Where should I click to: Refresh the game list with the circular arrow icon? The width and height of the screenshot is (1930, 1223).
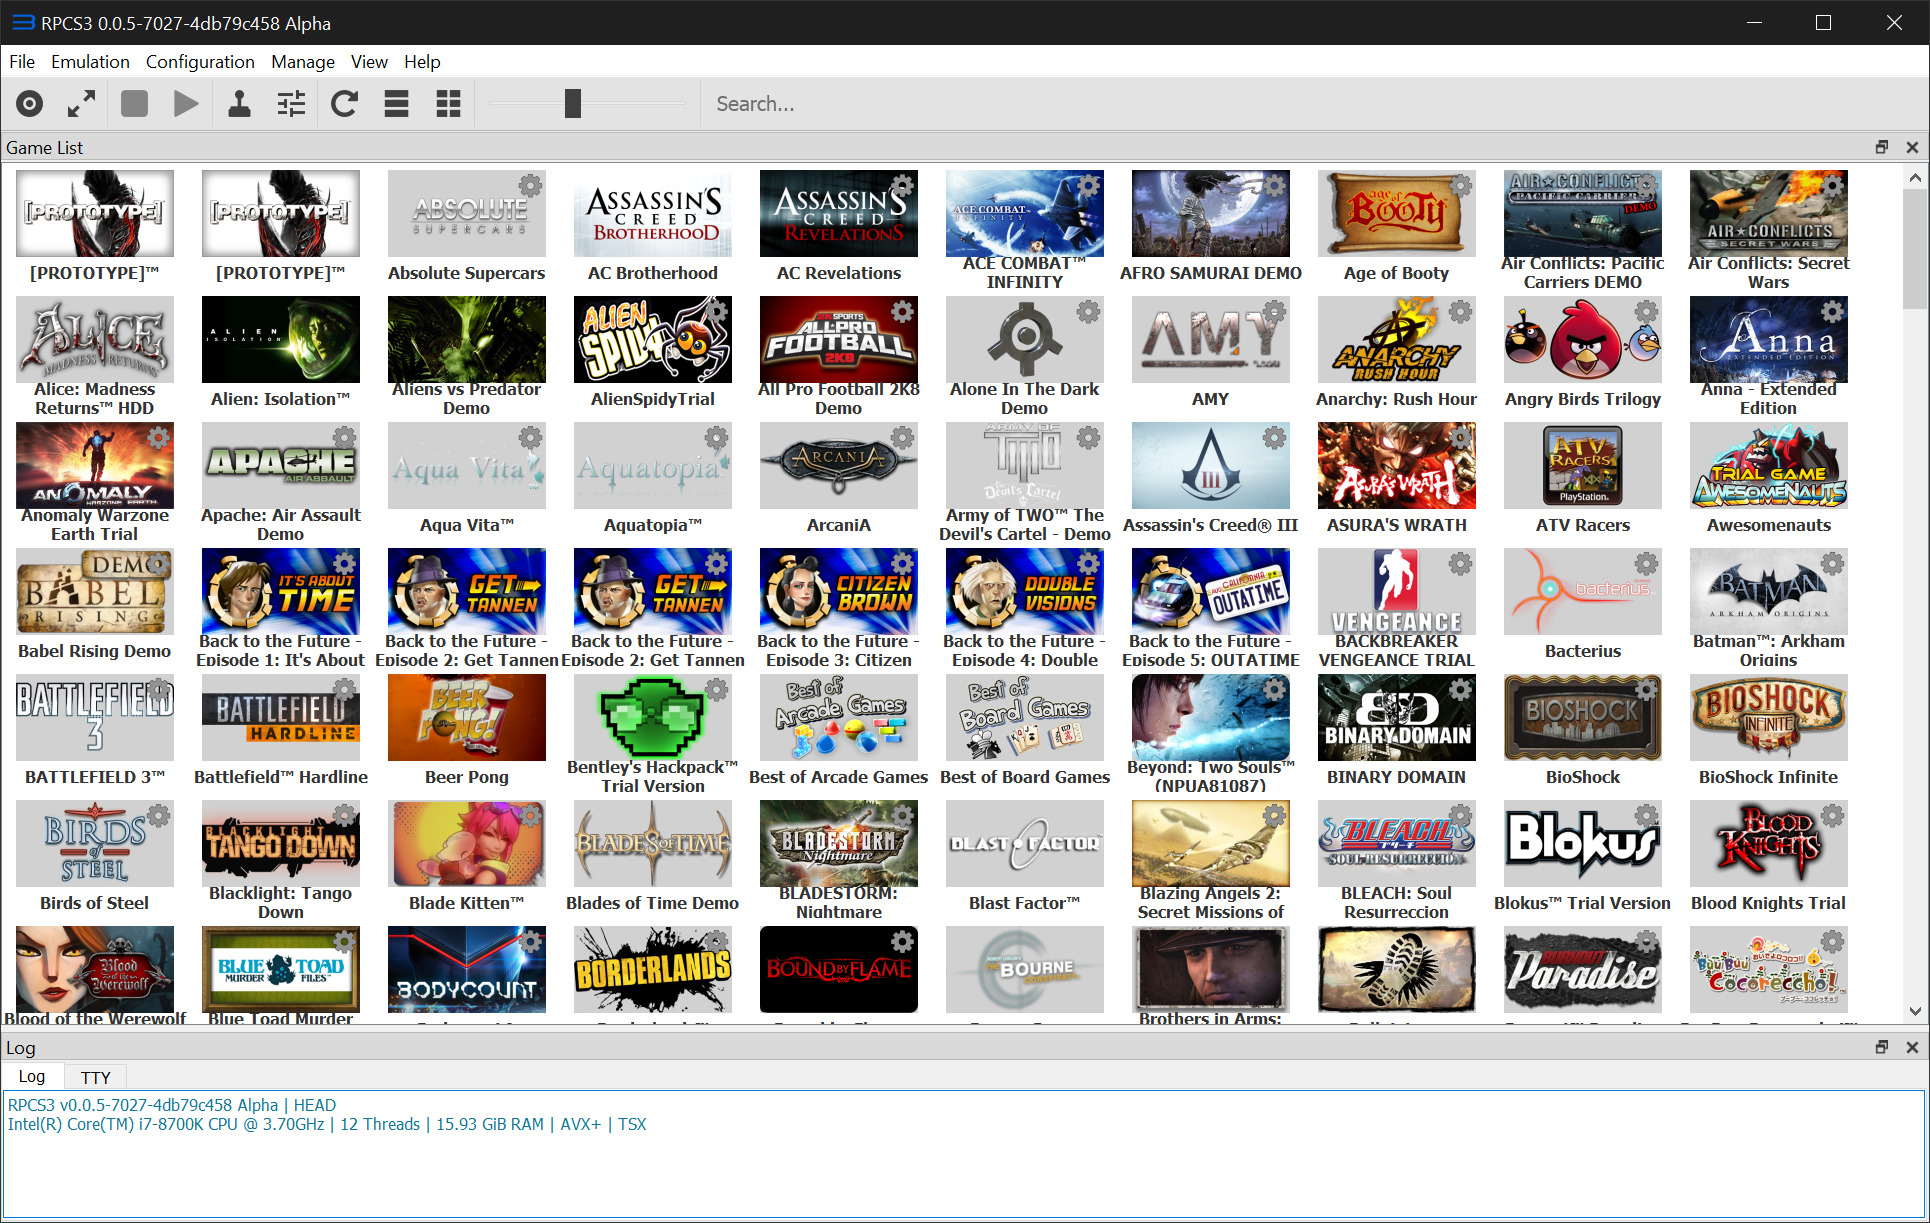344,104
